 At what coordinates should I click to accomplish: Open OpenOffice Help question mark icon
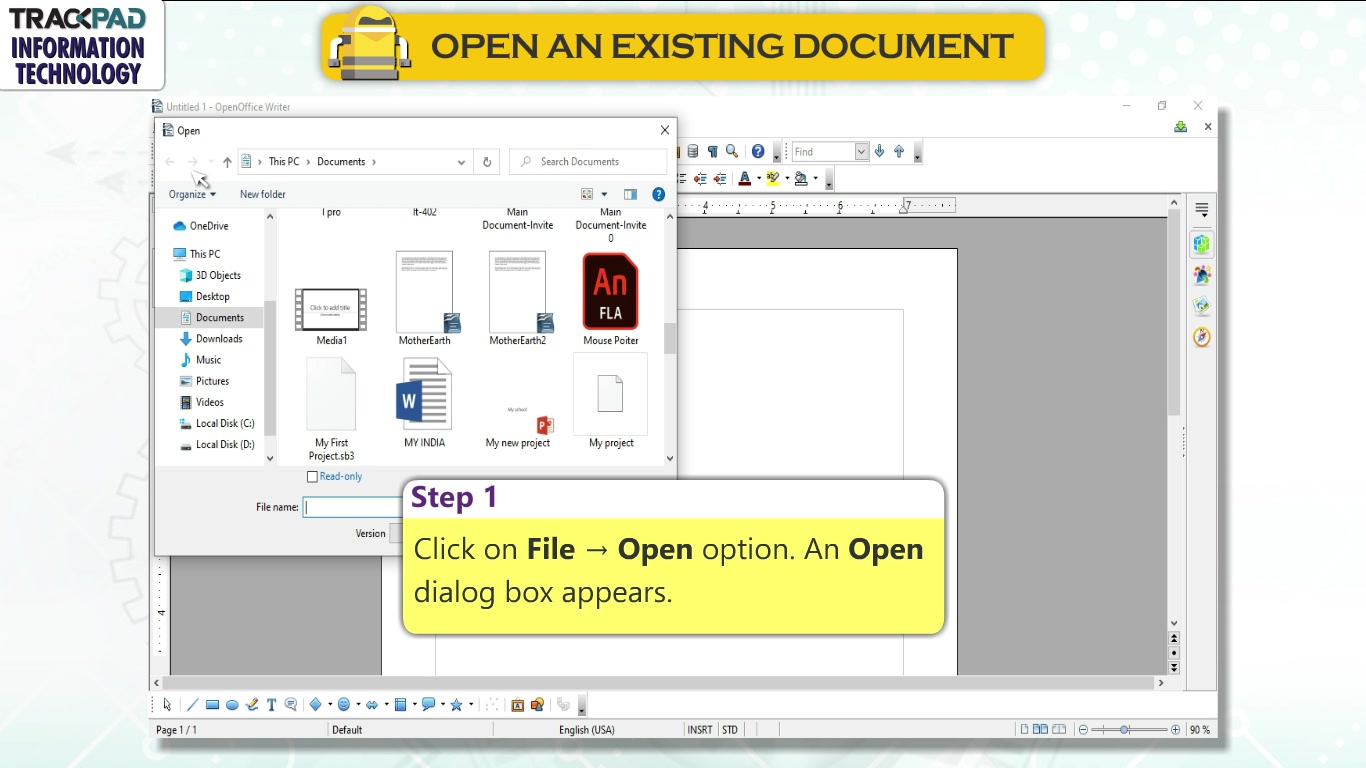coord(758,152)
